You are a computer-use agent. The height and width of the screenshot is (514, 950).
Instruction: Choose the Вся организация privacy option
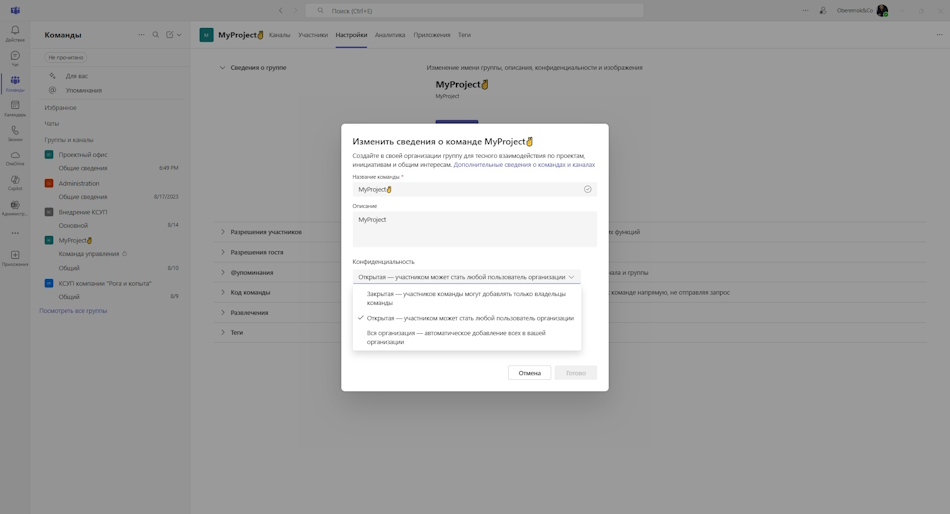[x=467, y=337]
